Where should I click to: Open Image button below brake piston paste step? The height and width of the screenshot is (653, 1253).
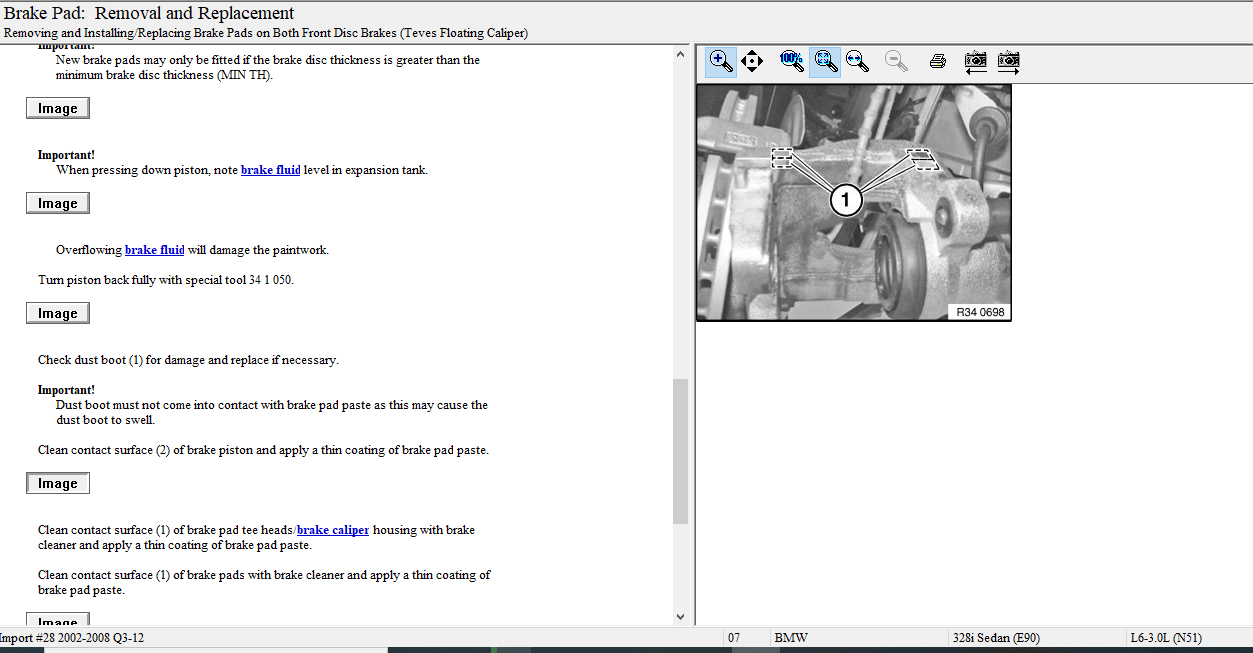(58, 483)
